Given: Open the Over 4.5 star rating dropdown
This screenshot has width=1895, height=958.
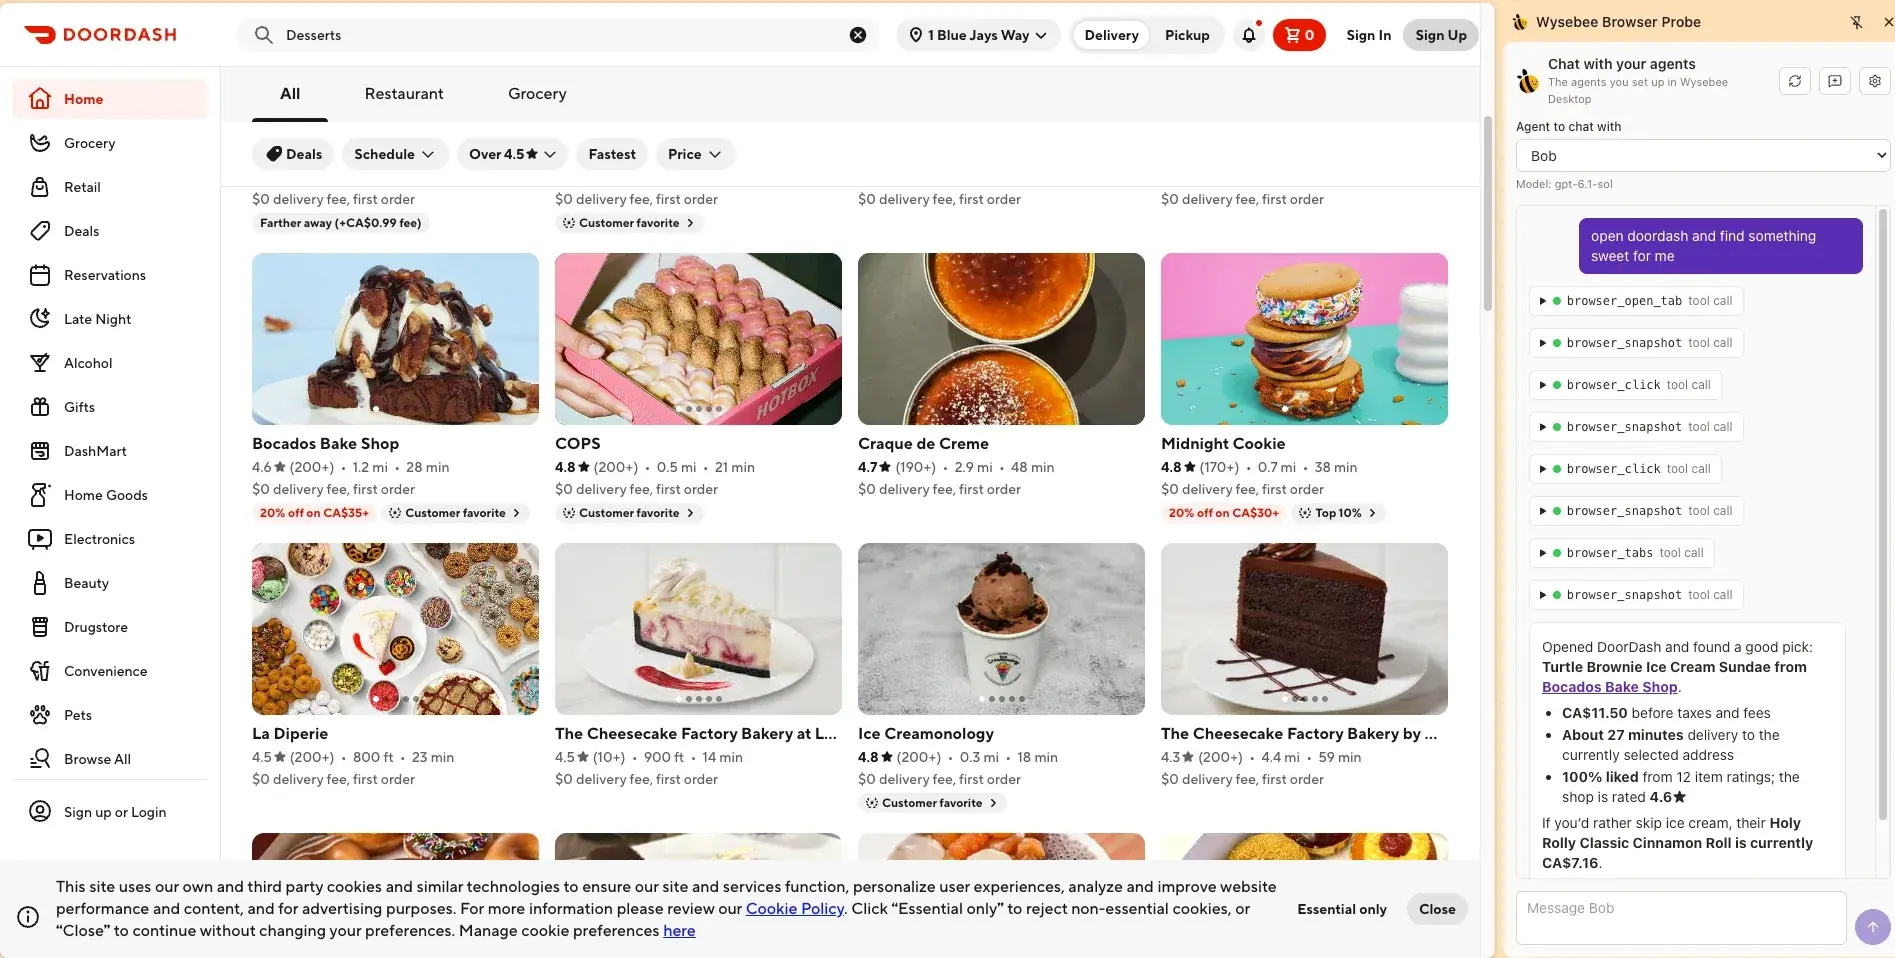Looking at the screenshot, I should pyautogui.click(x=512, y=154).
